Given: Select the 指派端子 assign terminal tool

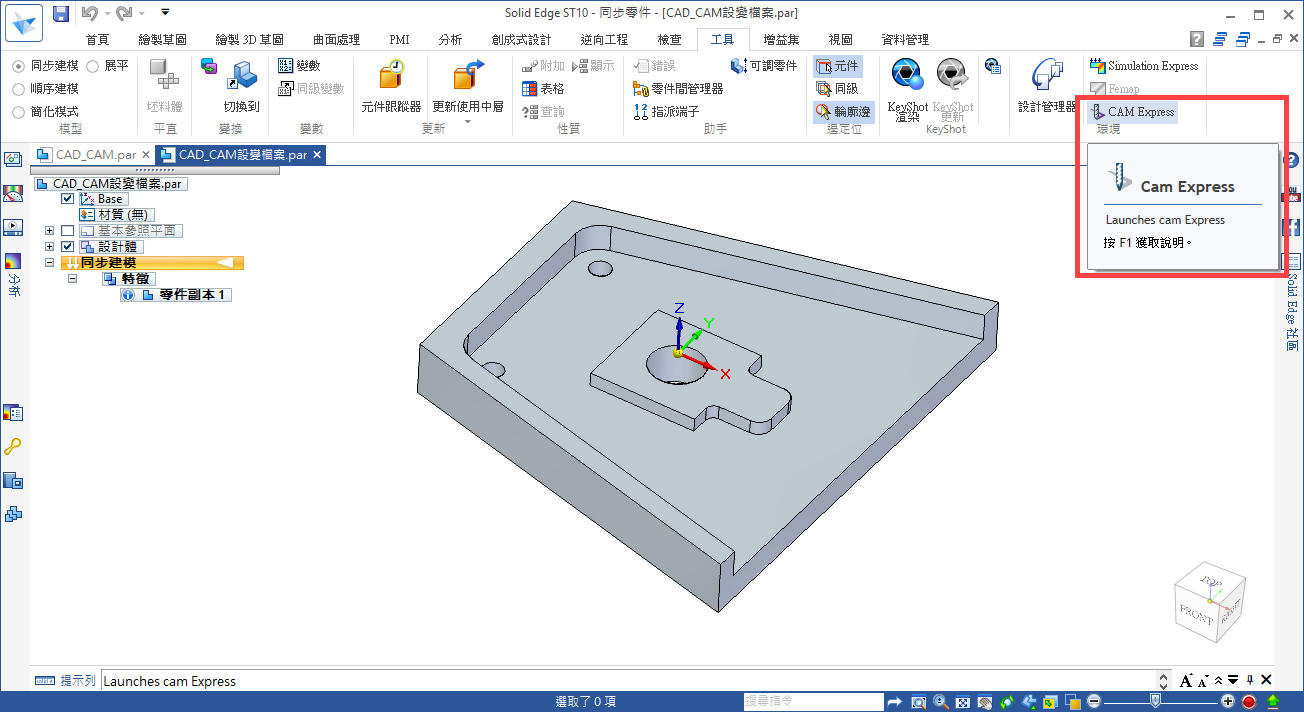Looking at the screenshot, I should (667, 112).
